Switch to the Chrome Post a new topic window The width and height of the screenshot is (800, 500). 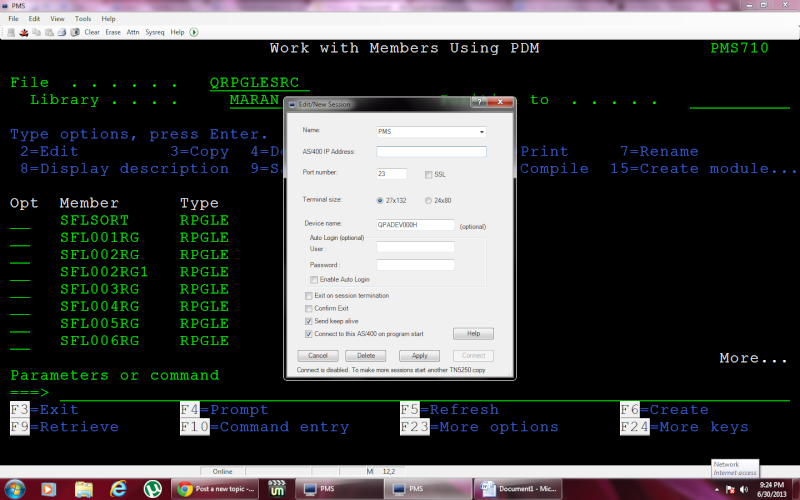(x=215, y=489)
